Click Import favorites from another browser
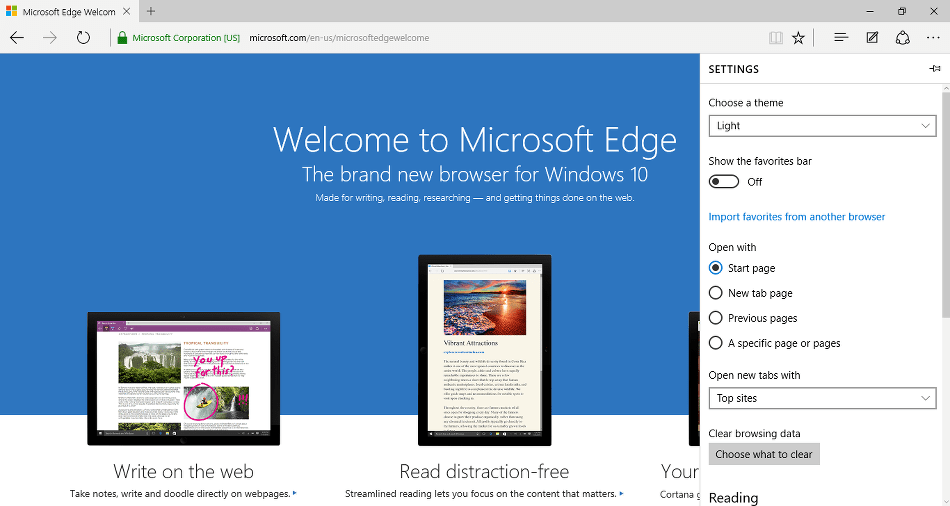The width and height of the screenshot is (950, 506). [x=796, y=217]
